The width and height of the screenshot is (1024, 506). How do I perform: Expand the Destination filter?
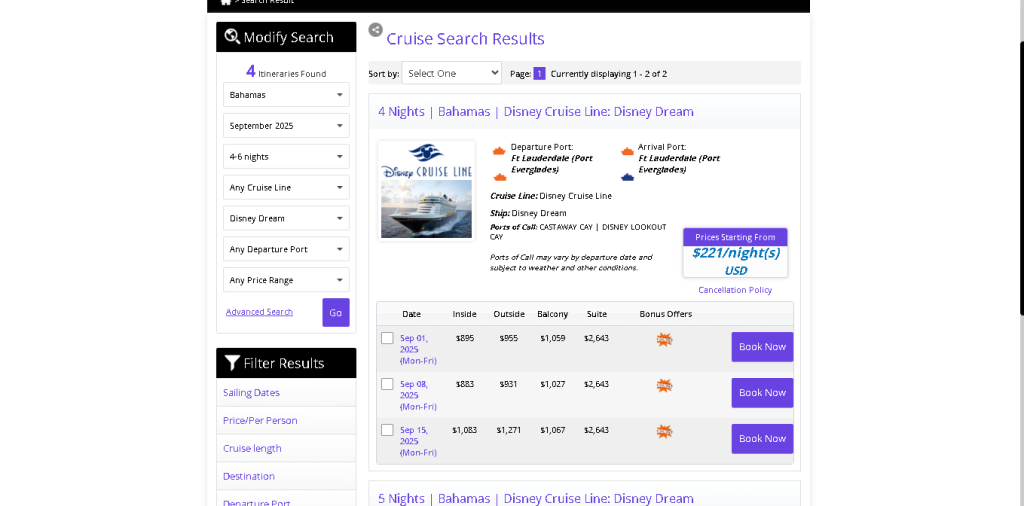[x=286, y=476]
